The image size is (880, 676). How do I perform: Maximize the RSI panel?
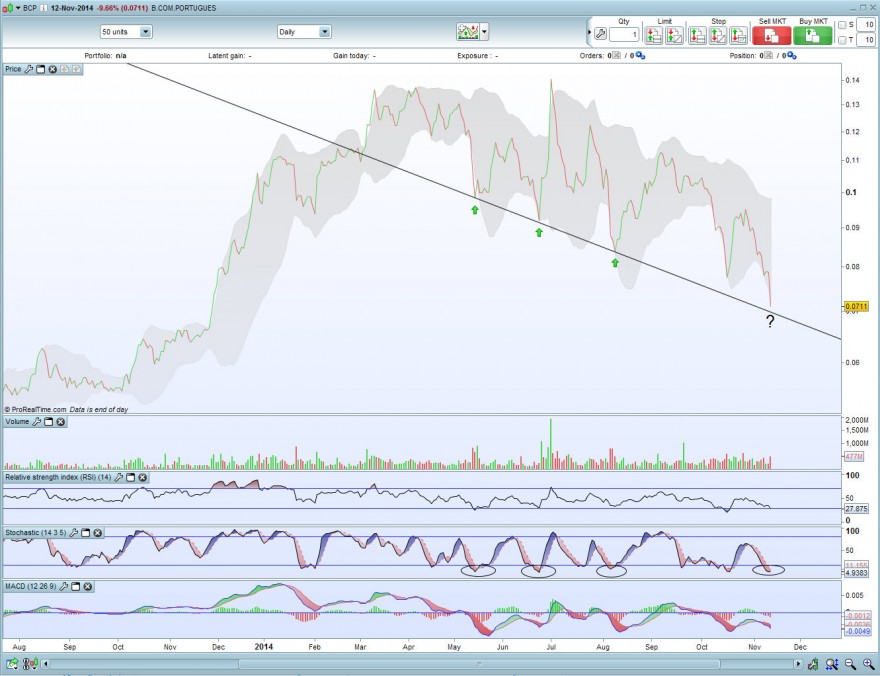tap(130, 477)
